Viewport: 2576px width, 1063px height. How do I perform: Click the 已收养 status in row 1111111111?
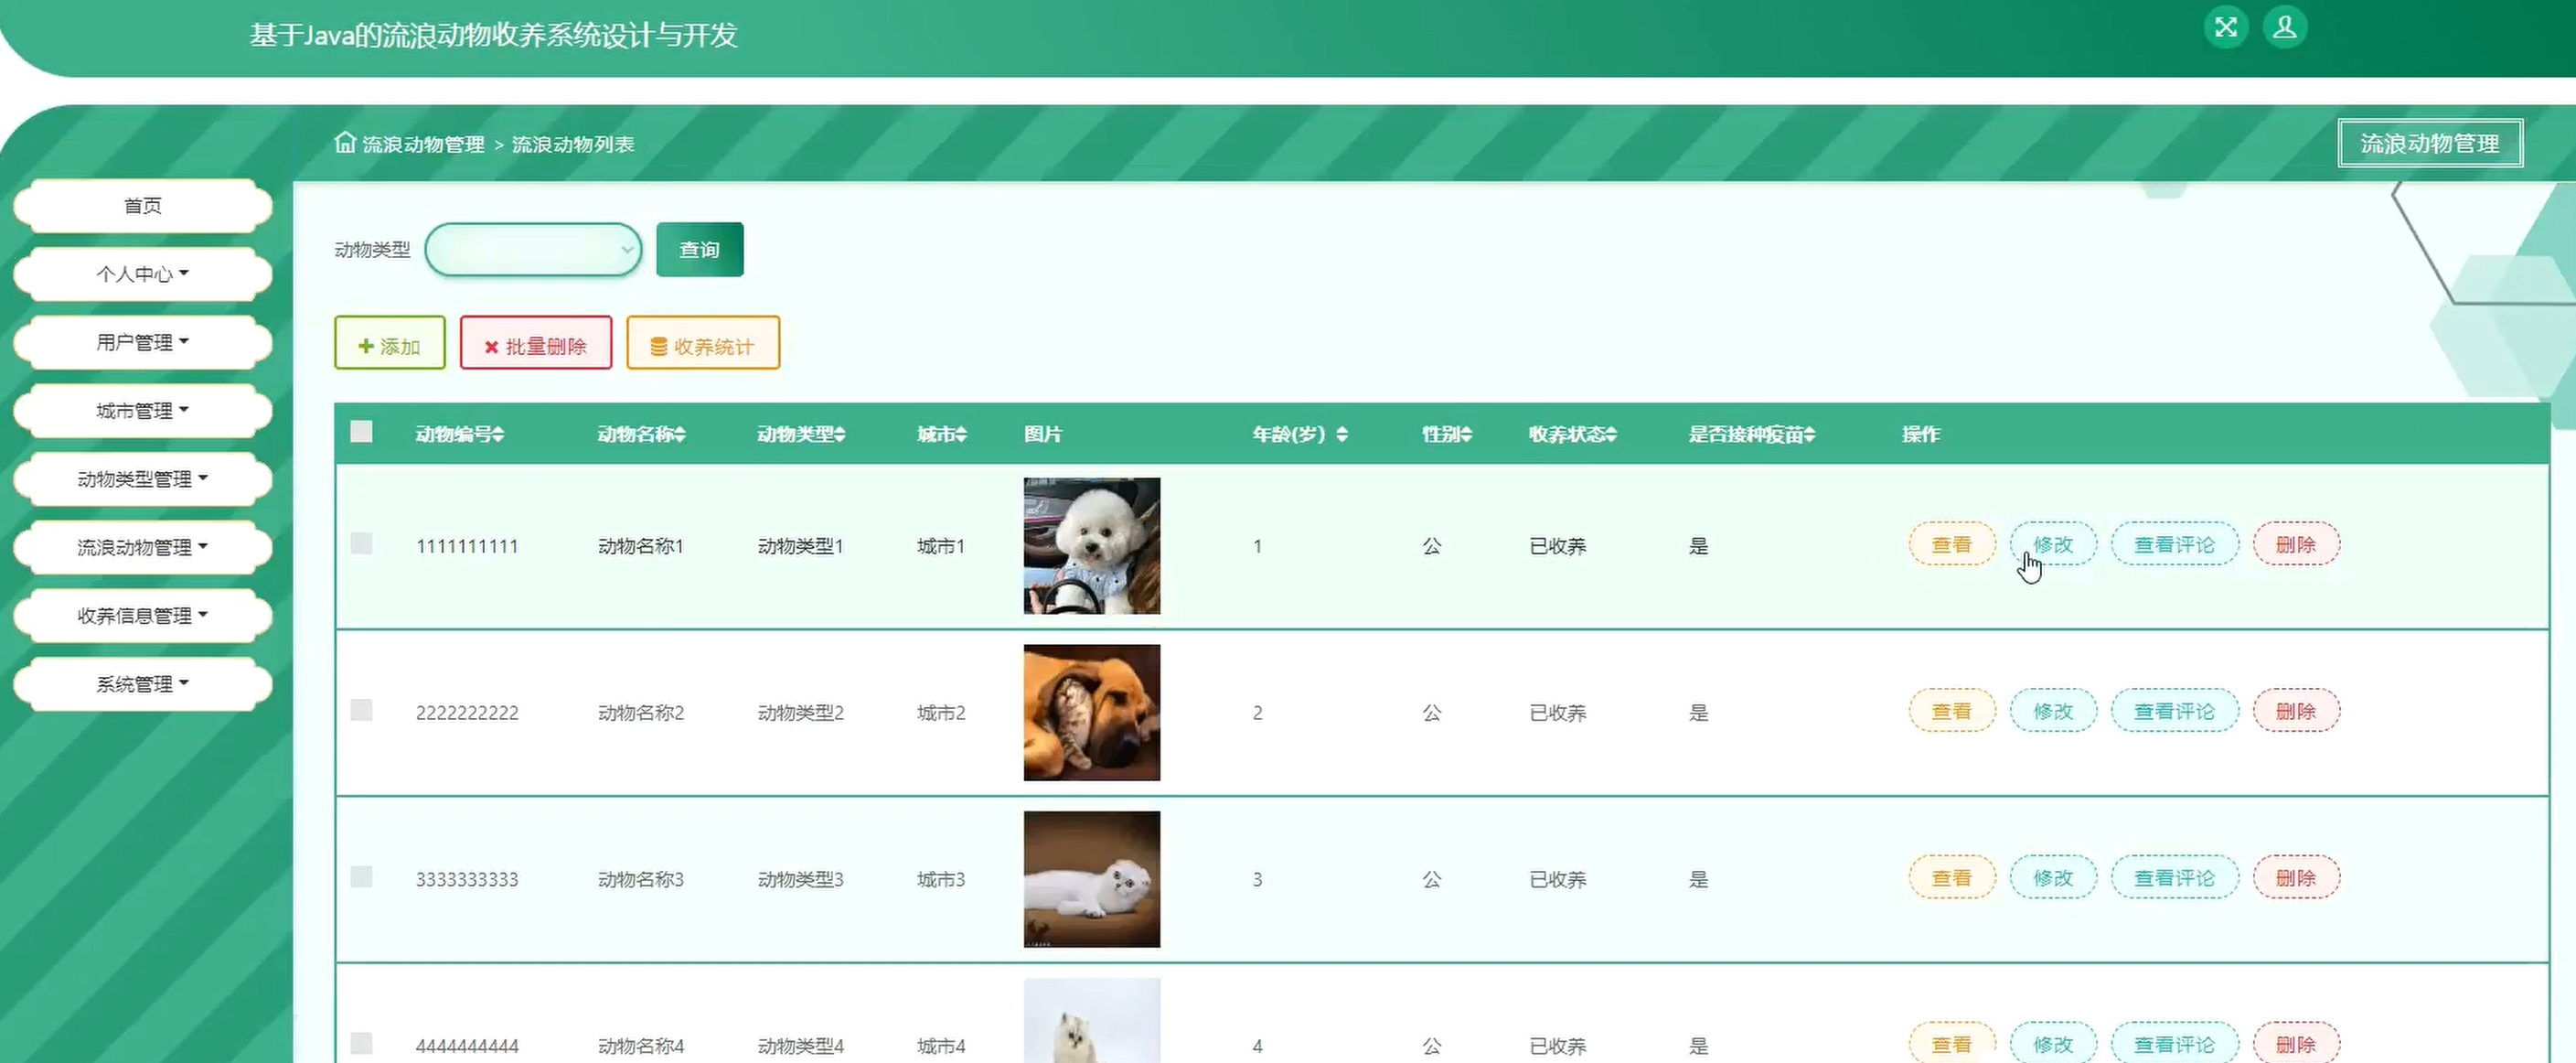tap(1557, 546)
